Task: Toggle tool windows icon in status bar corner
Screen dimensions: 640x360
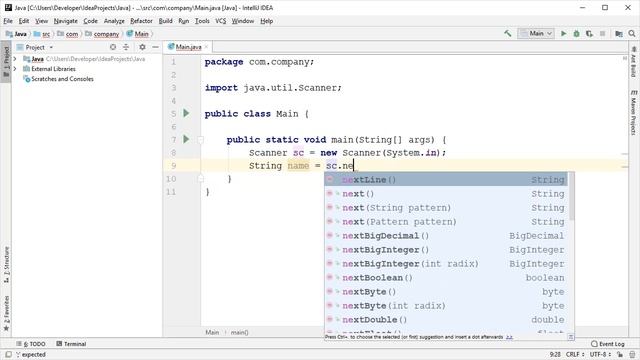Action: click(7, 354)
